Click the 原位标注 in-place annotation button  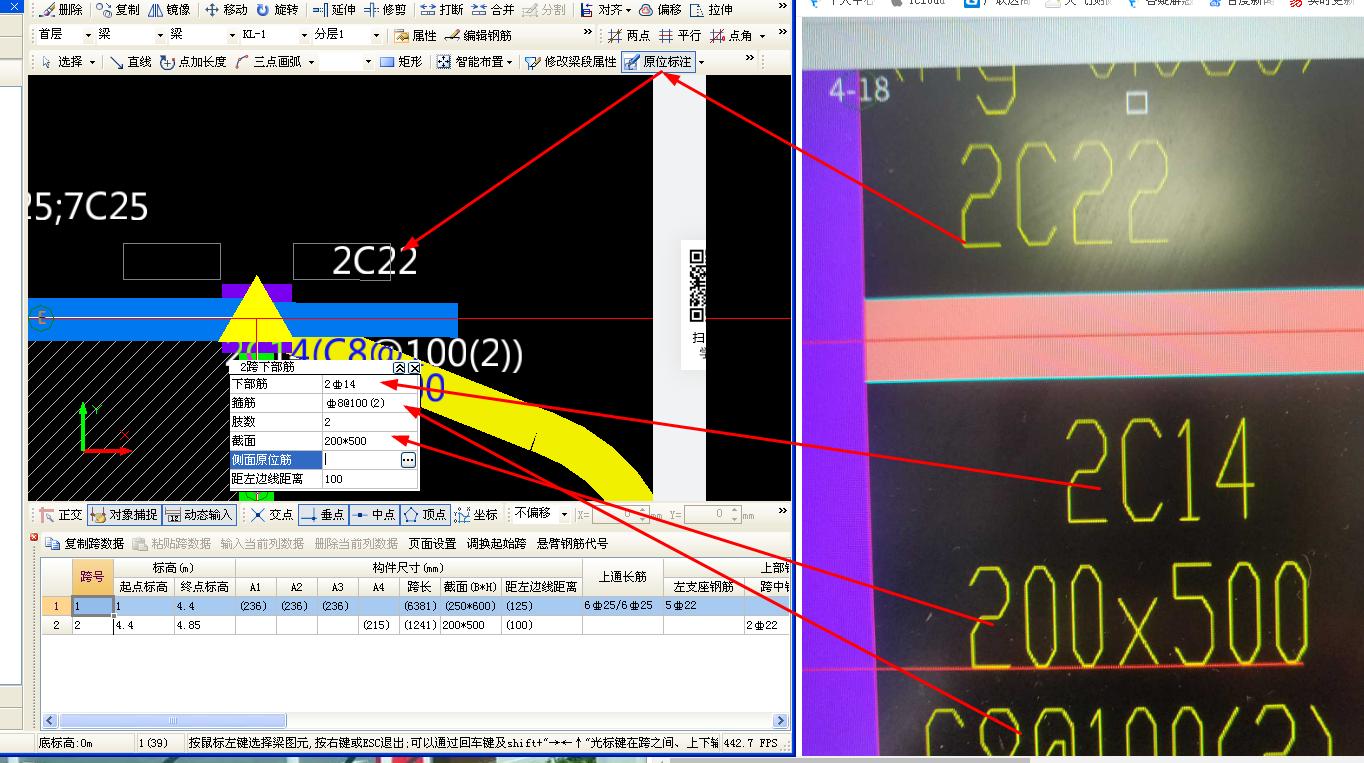point(657,62)
